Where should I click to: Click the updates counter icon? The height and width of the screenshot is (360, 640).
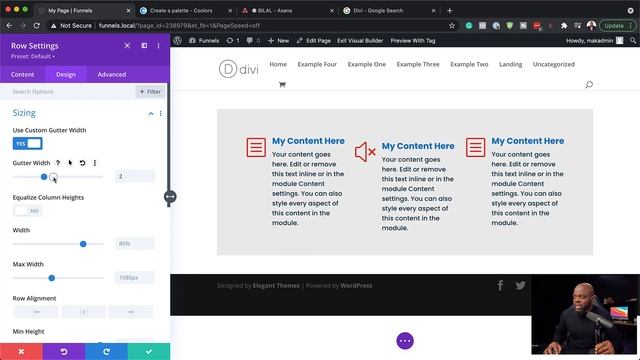[233, 40]
